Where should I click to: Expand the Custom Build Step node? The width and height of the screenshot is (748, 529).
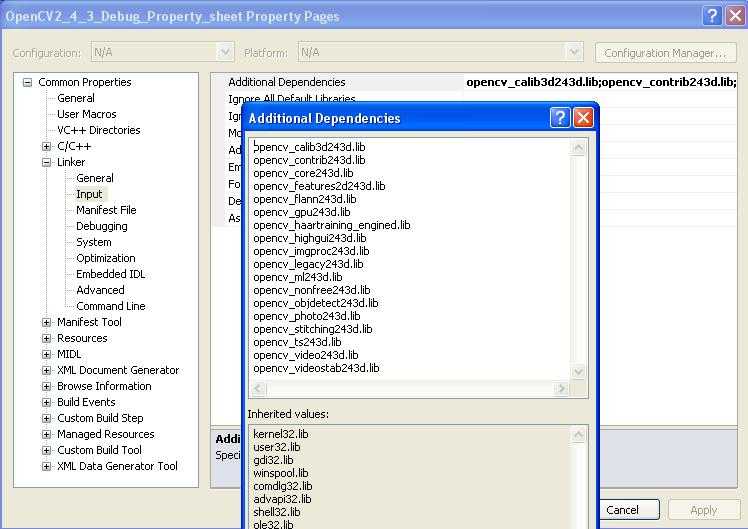click(46, 418)
